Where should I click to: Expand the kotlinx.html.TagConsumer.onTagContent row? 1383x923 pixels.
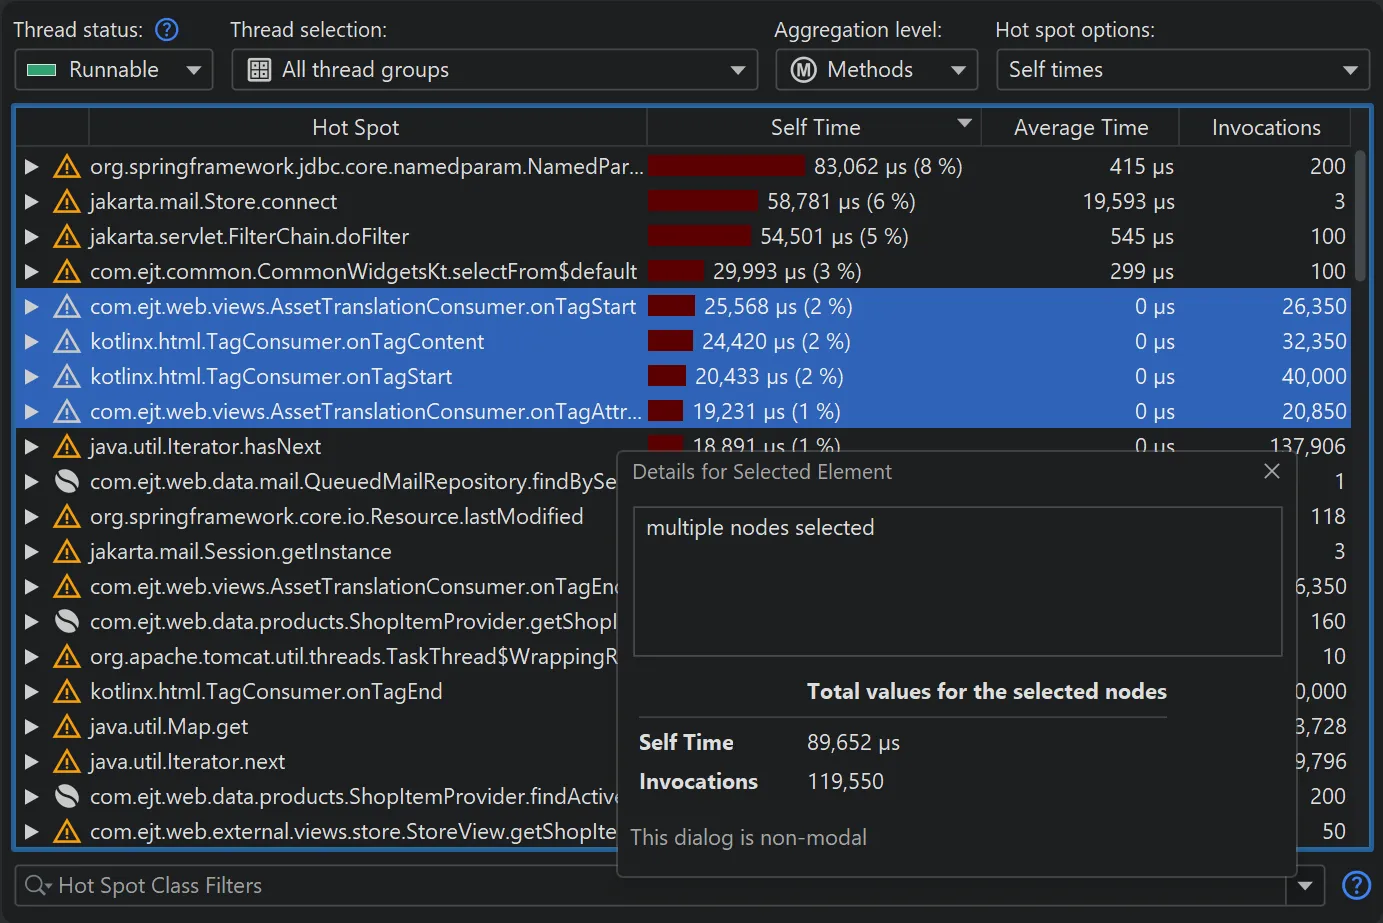point(32,341)
